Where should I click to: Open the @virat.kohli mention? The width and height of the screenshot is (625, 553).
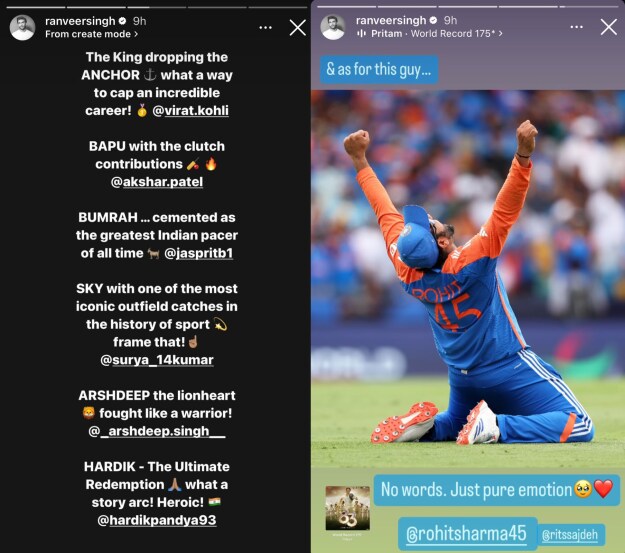(x=191, y=110)
